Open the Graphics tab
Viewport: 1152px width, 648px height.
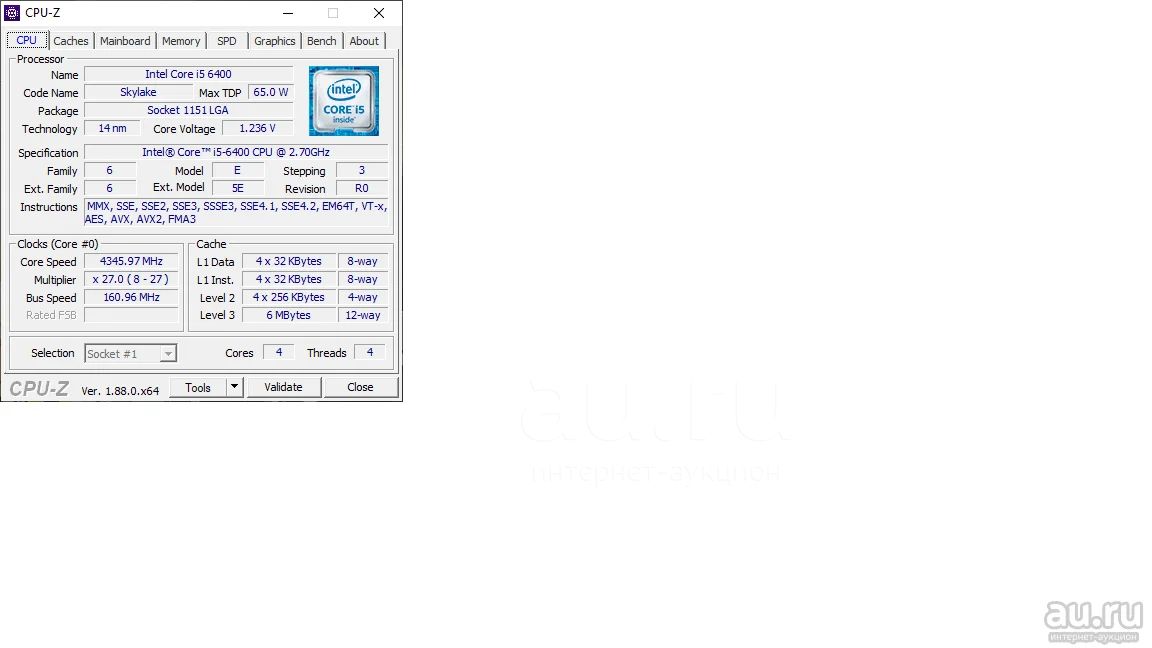click(x=274, y=41)
